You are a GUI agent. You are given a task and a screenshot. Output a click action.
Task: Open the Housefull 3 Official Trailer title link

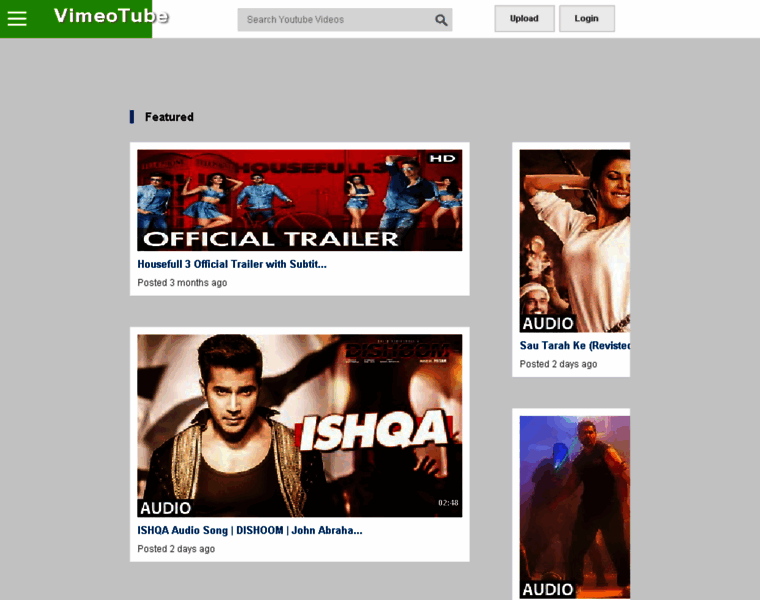232,264
